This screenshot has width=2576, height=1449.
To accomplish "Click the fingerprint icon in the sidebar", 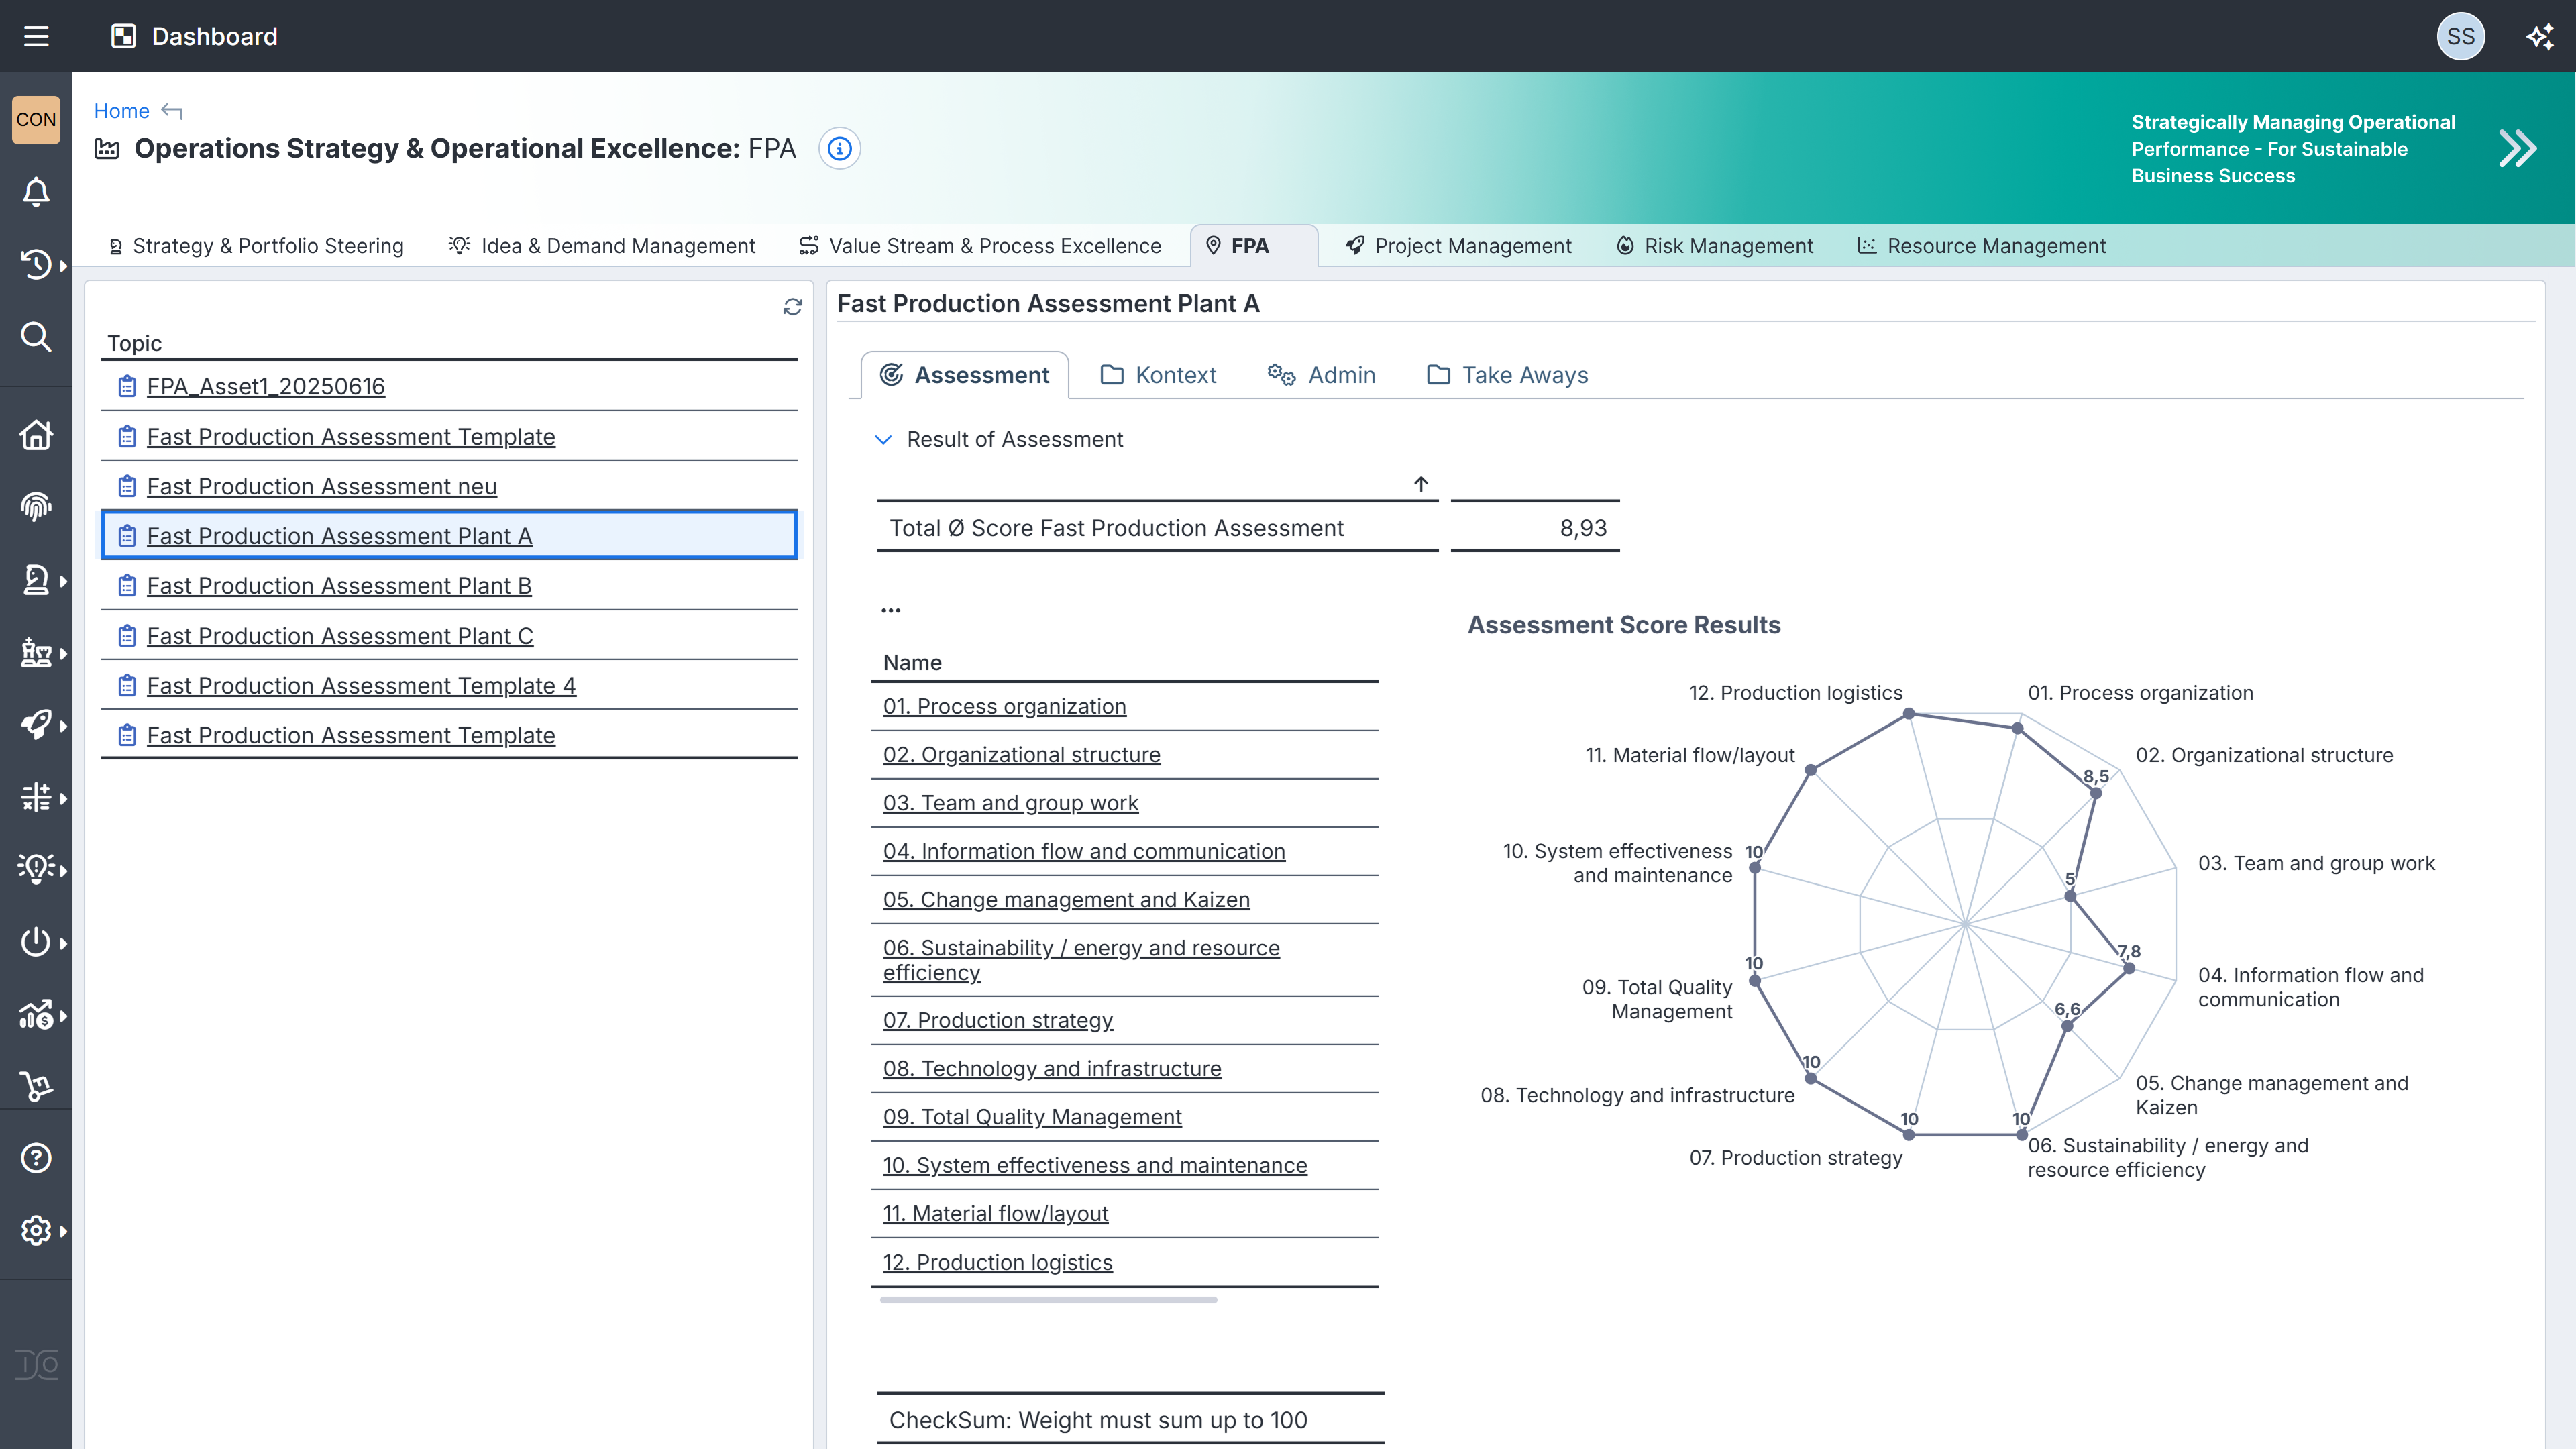I will pyautogui.click(x=36, y=507).
